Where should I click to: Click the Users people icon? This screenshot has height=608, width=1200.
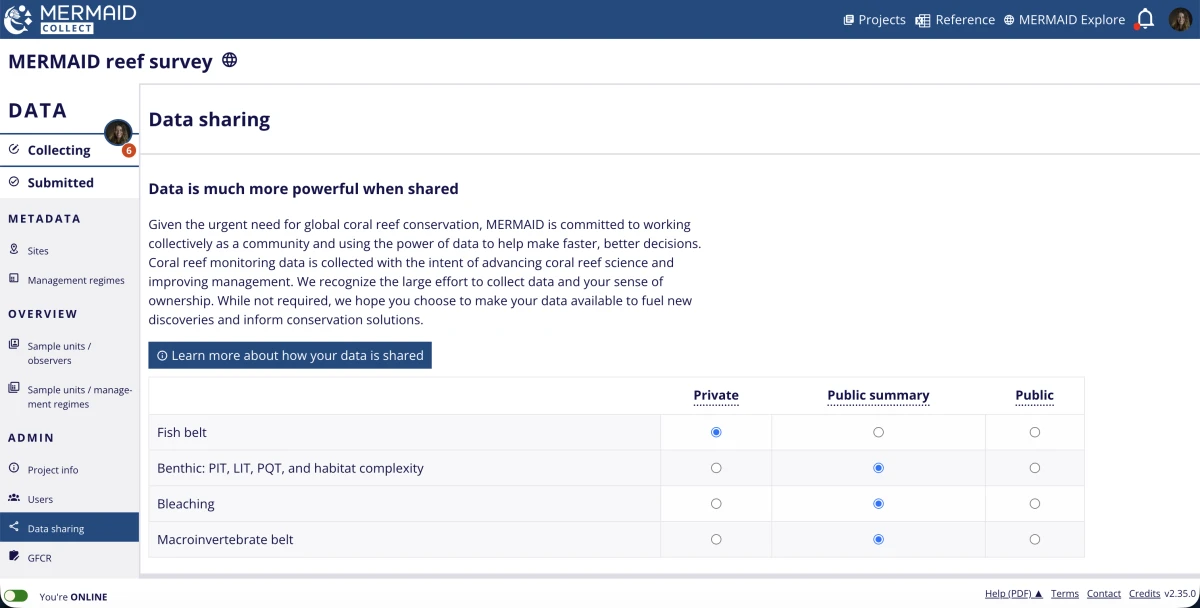[14, 497]
